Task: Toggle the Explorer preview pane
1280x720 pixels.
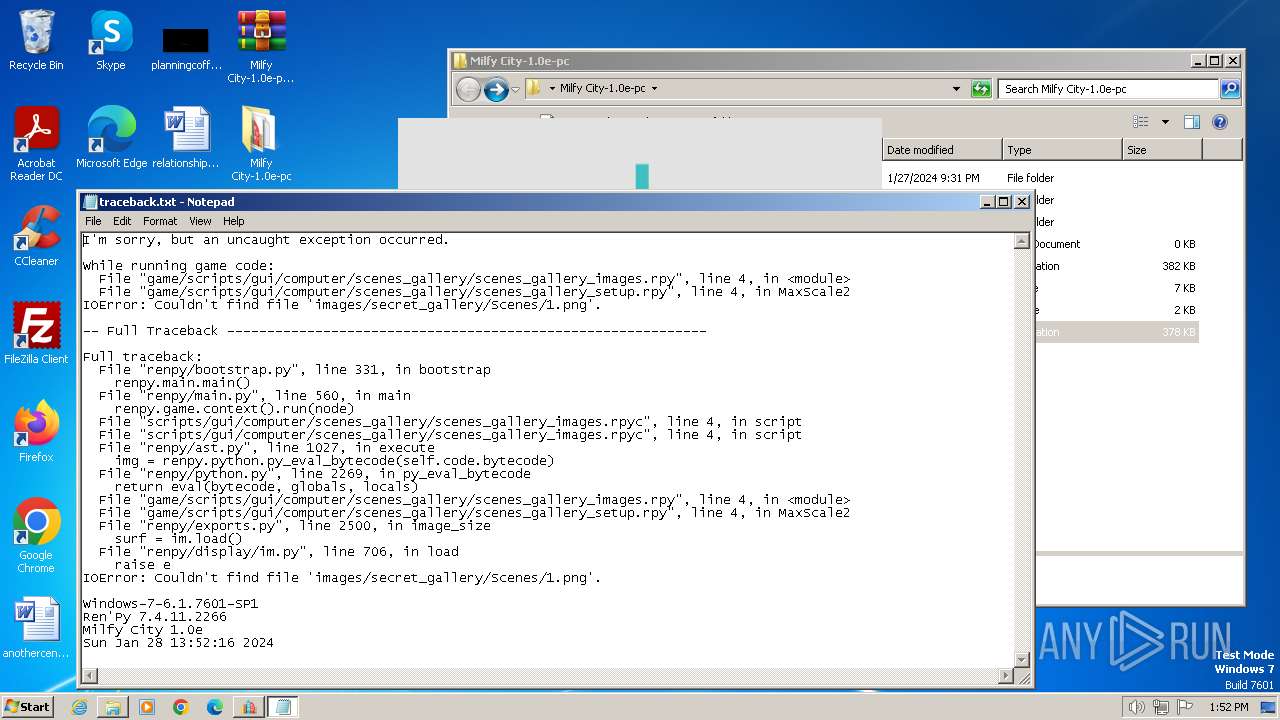Action: [1192, 122]
